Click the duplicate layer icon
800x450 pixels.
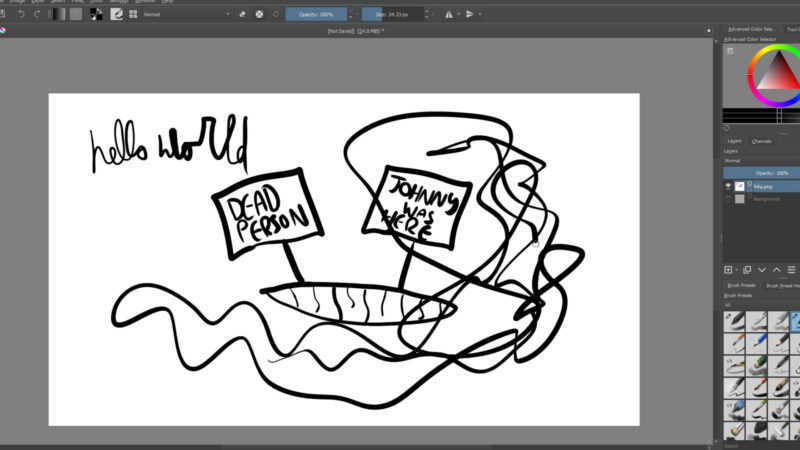pos(746,269)
